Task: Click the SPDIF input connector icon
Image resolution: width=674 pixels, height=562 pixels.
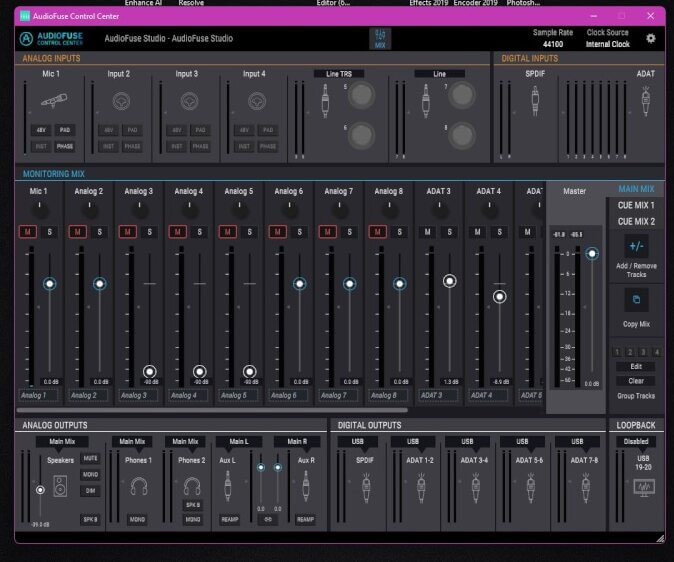Action: (535, 101)
